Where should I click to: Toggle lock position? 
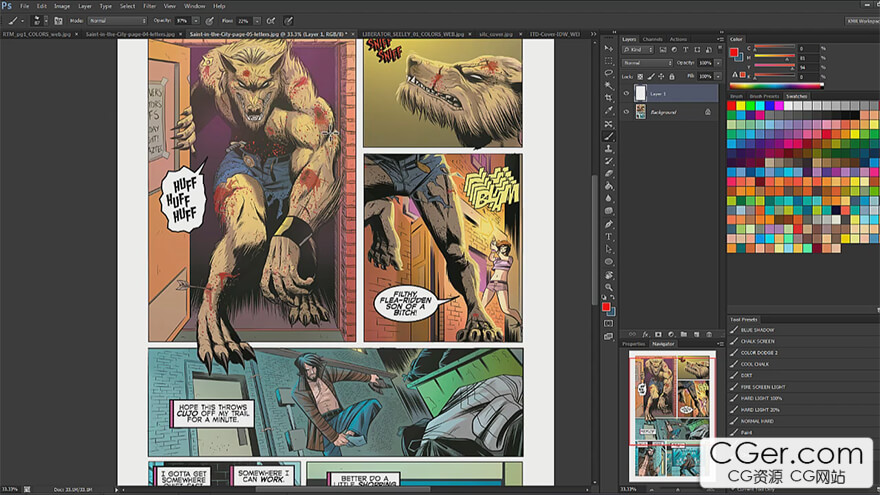[661, 76]
